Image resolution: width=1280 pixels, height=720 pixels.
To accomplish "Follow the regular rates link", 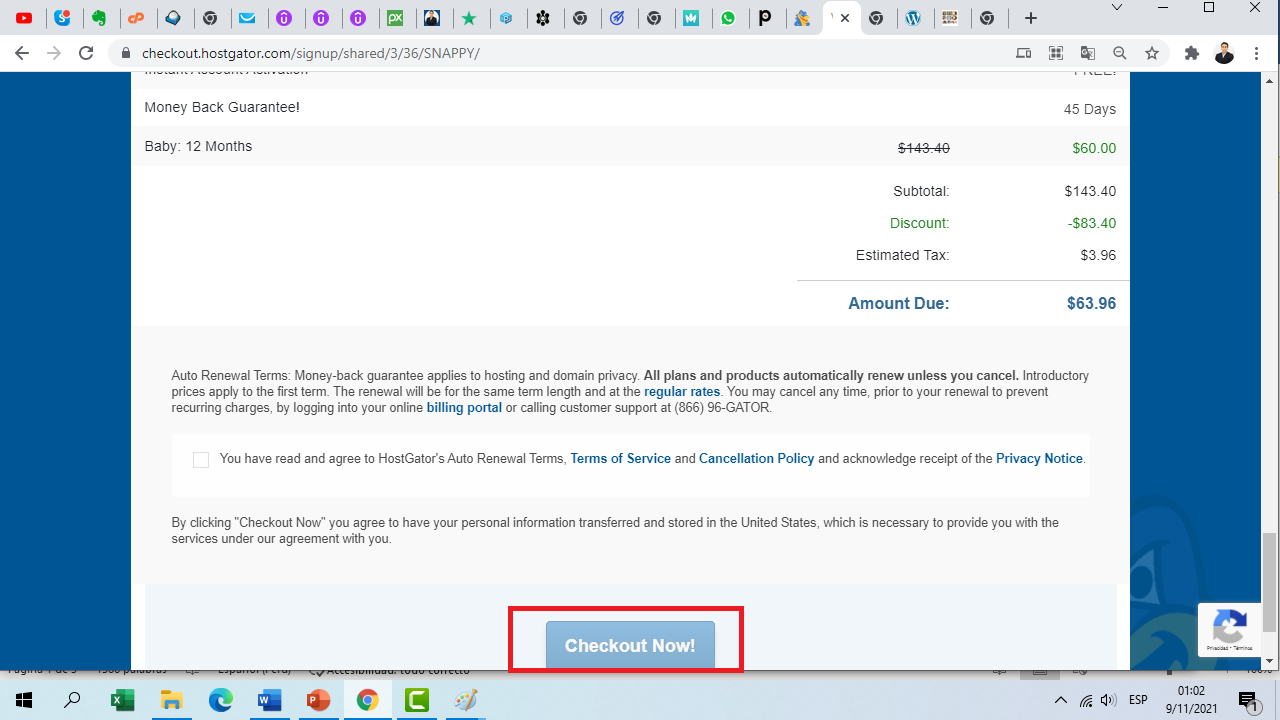I will click(x=682, y=392).
